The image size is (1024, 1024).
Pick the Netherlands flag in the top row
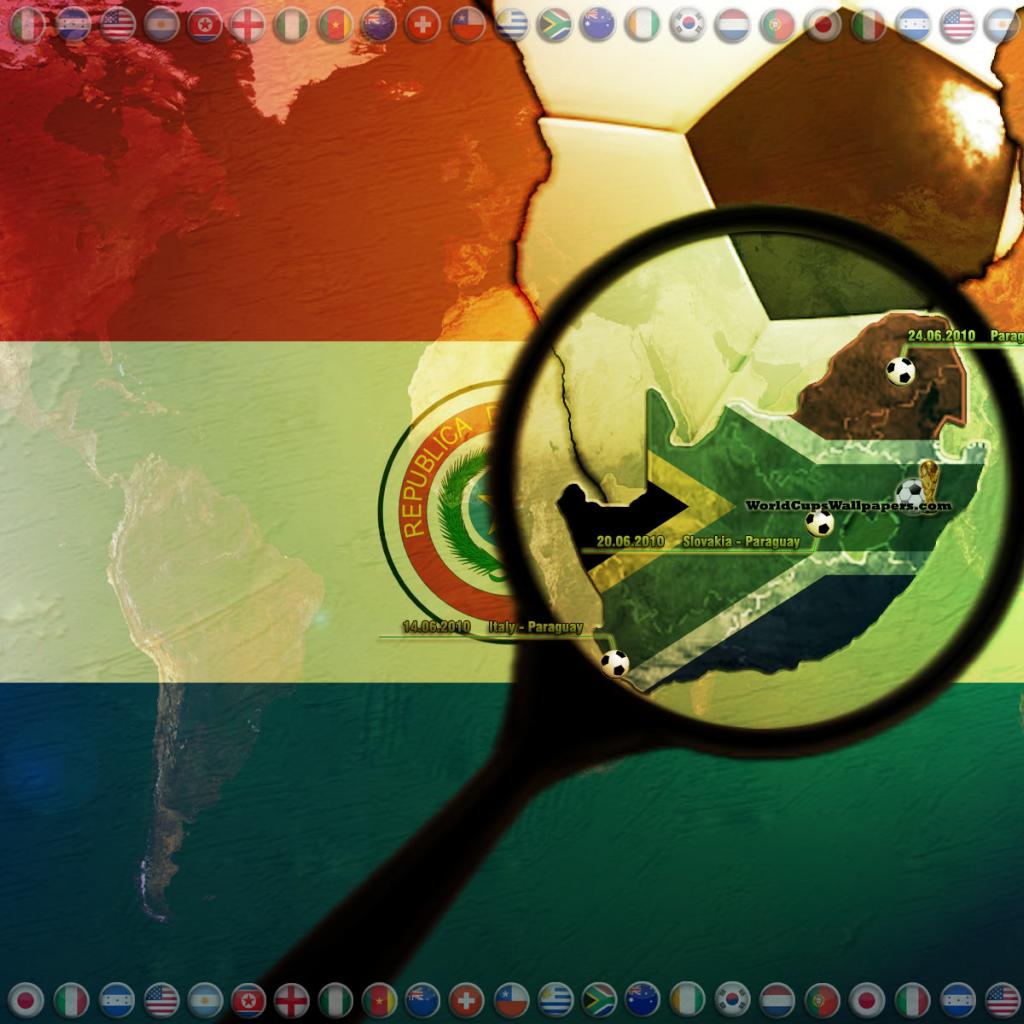click(x=732, y=24)
